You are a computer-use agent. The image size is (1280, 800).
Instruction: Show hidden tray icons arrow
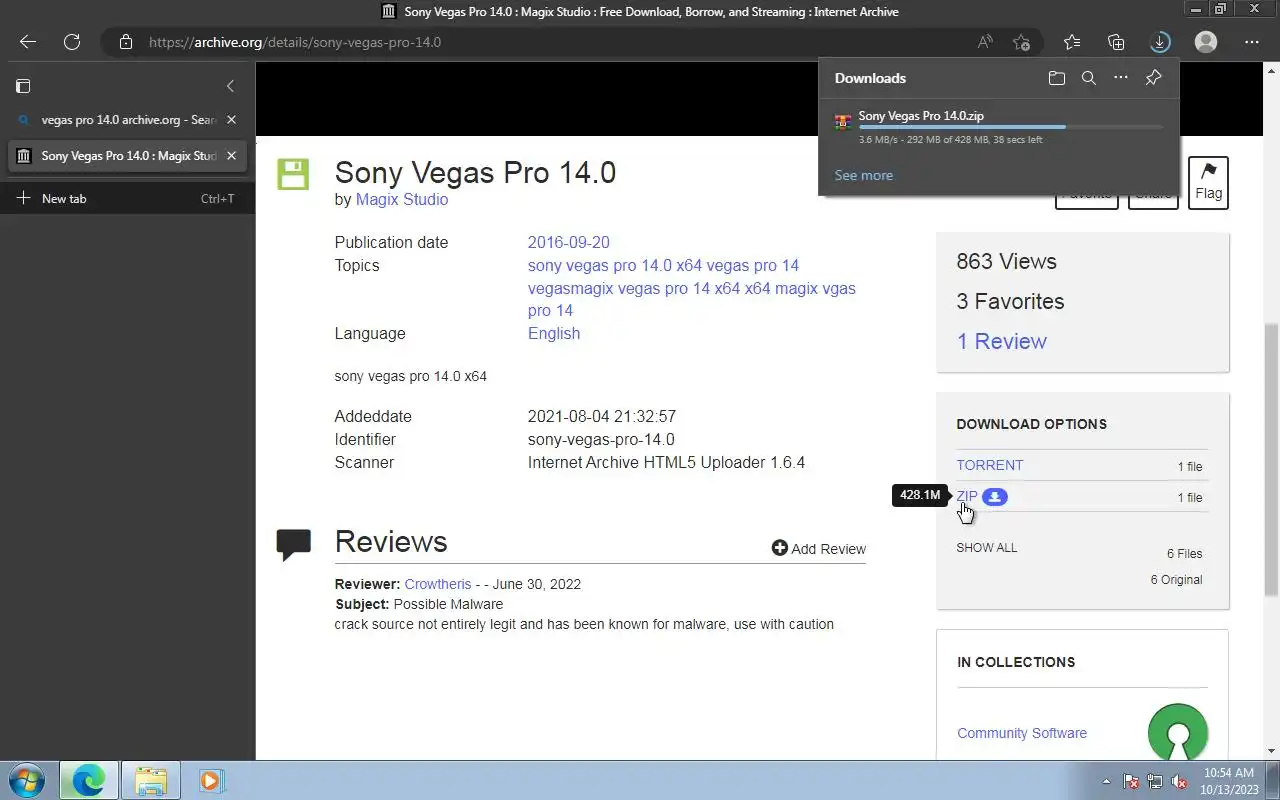point(1106,781)
